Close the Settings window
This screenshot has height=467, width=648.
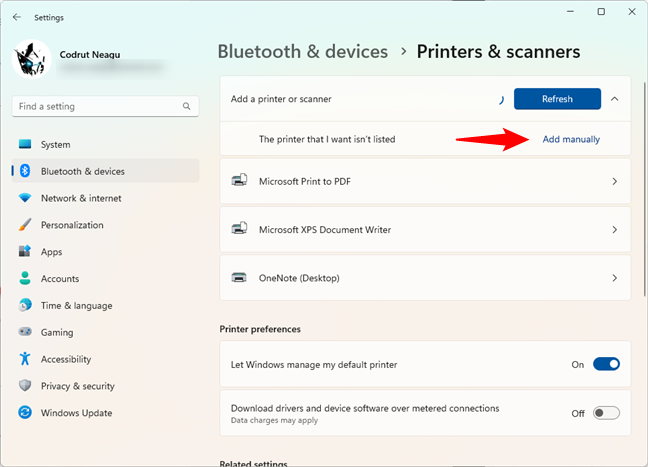click(x=632, y=12)
